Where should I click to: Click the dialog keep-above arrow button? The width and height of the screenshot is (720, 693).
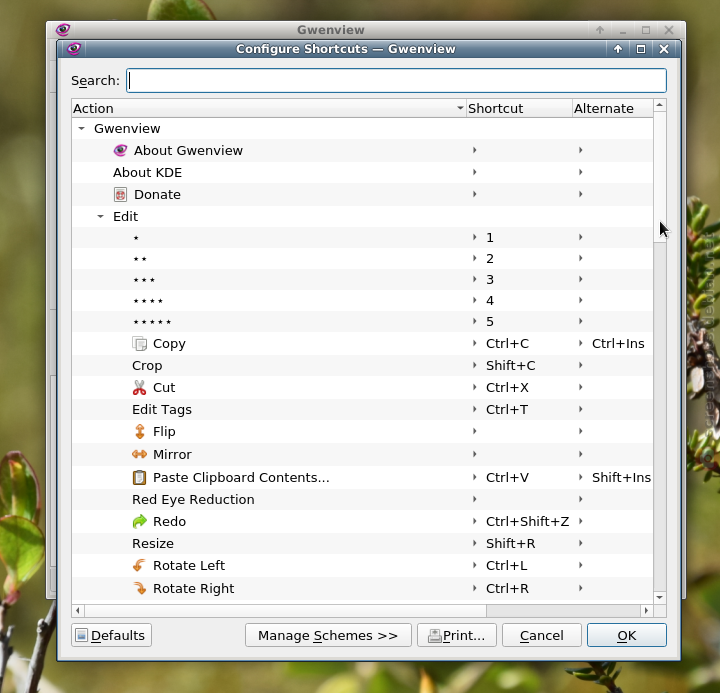pos(618,49)
